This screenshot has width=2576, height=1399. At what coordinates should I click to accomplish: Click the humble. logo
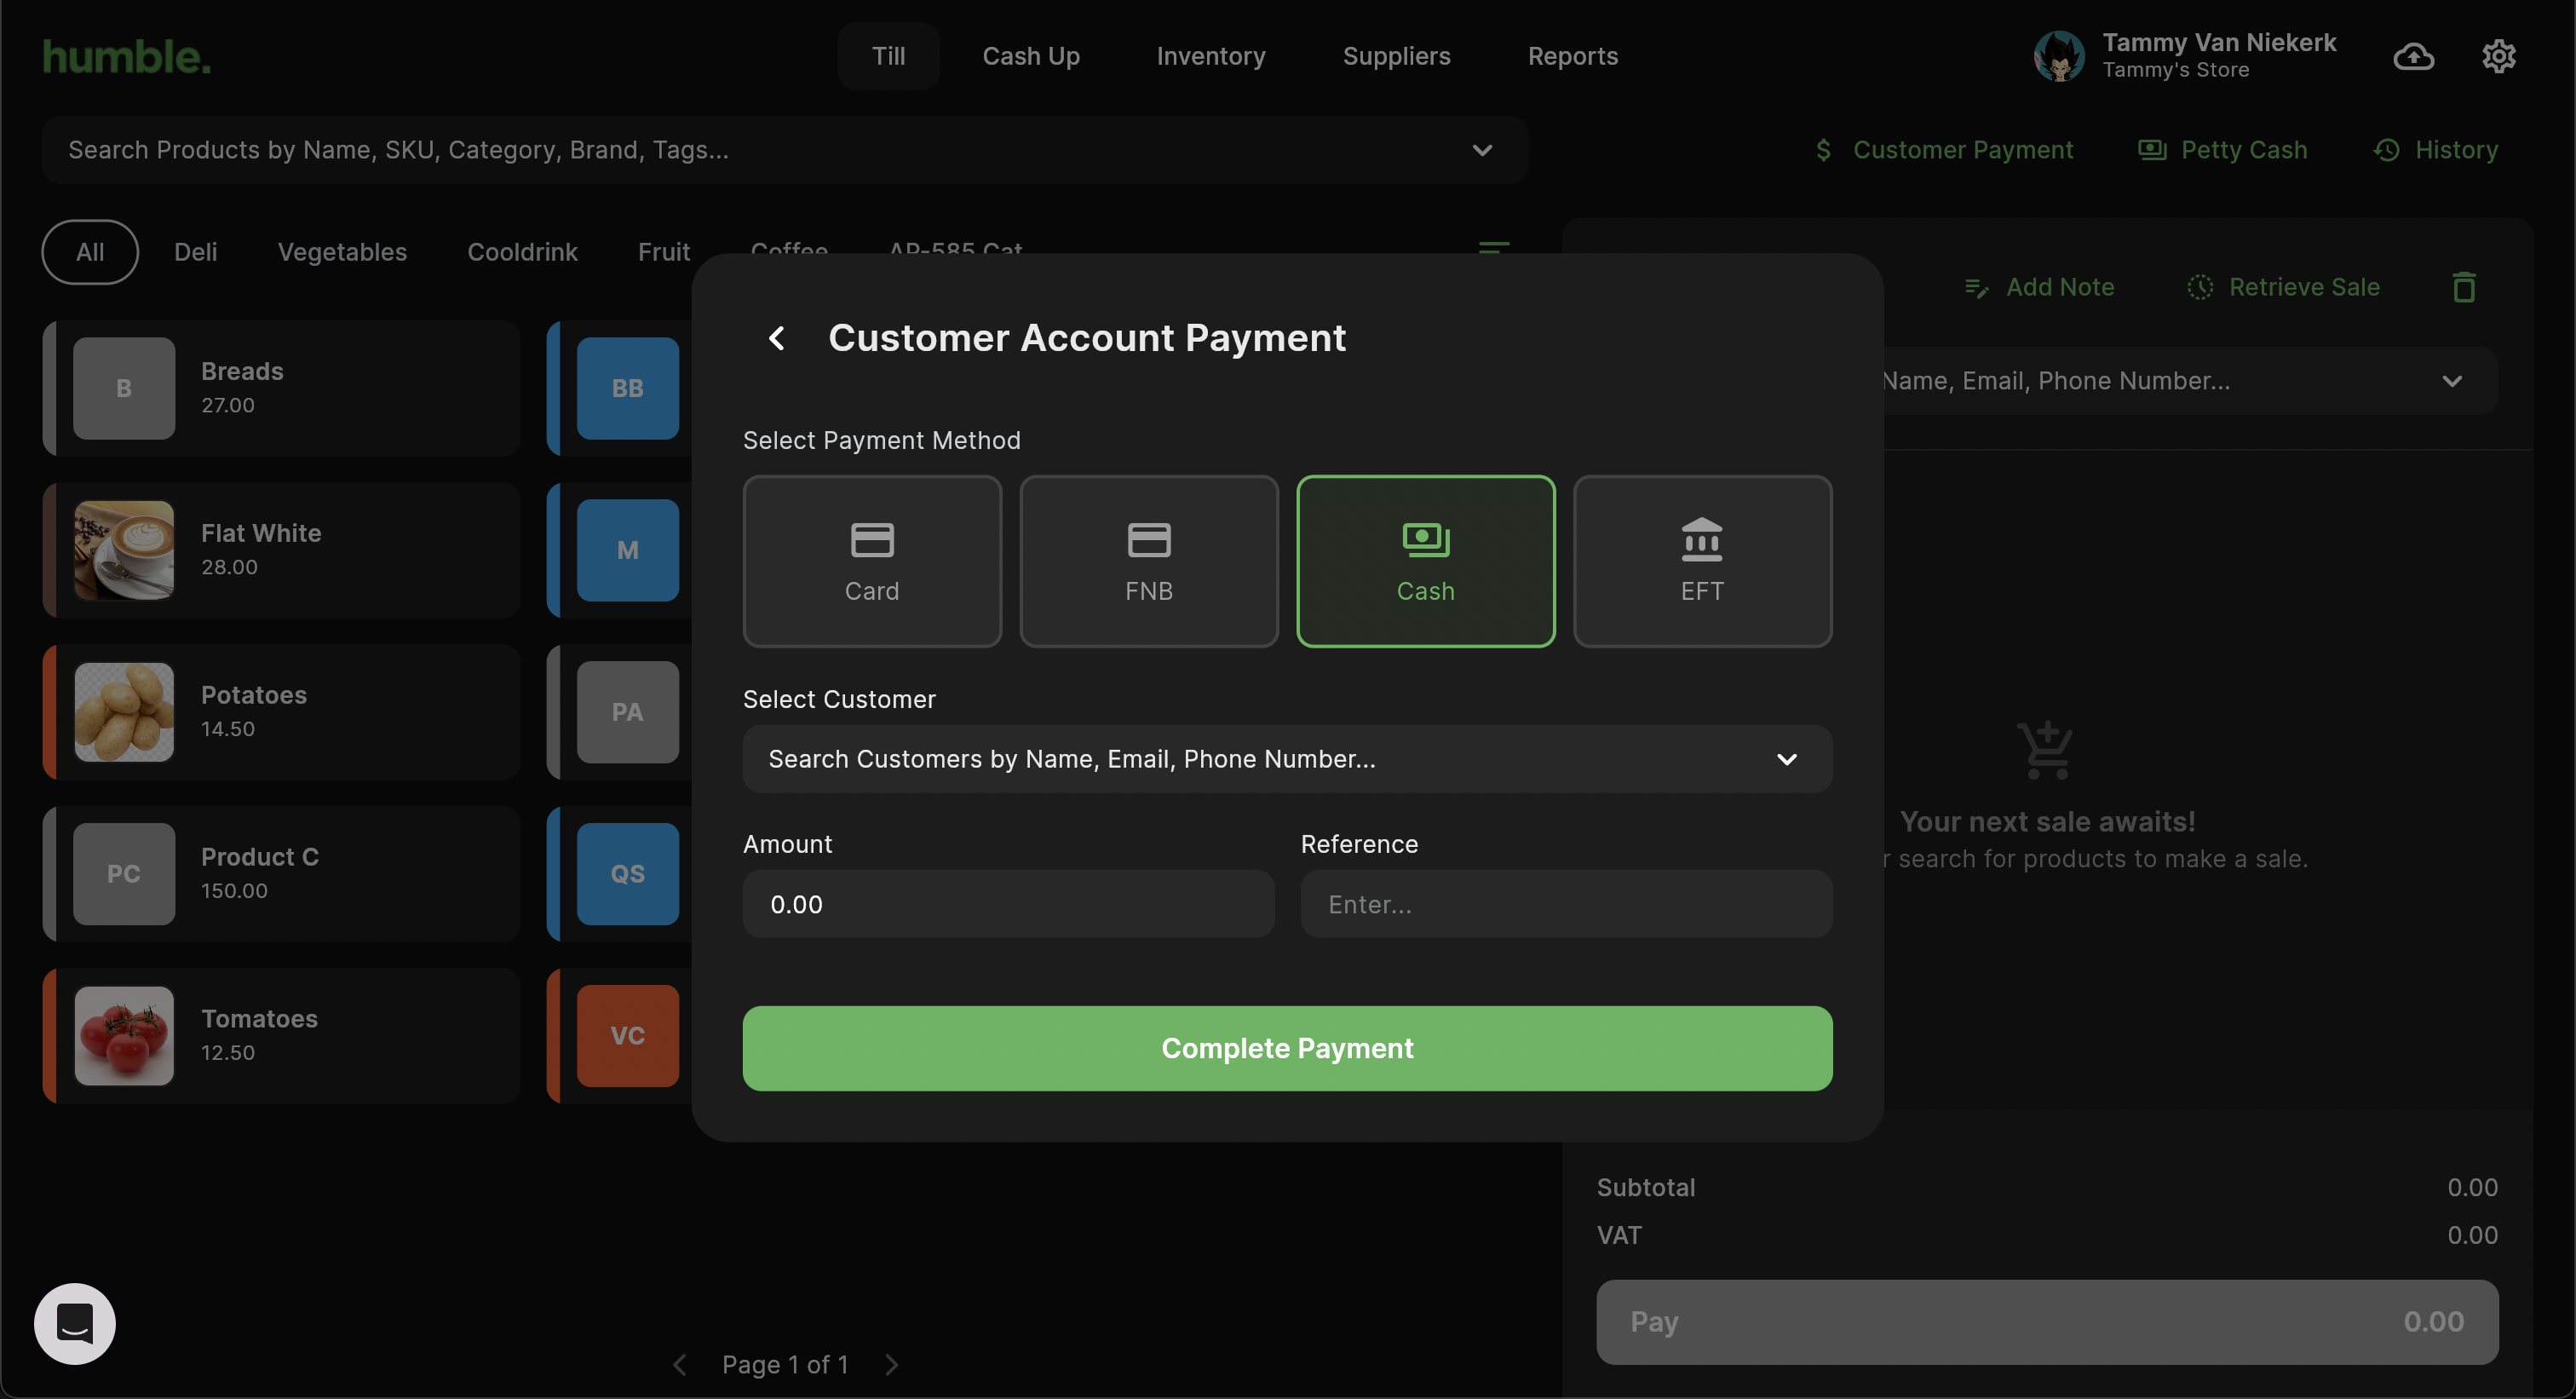pos(127,56)
